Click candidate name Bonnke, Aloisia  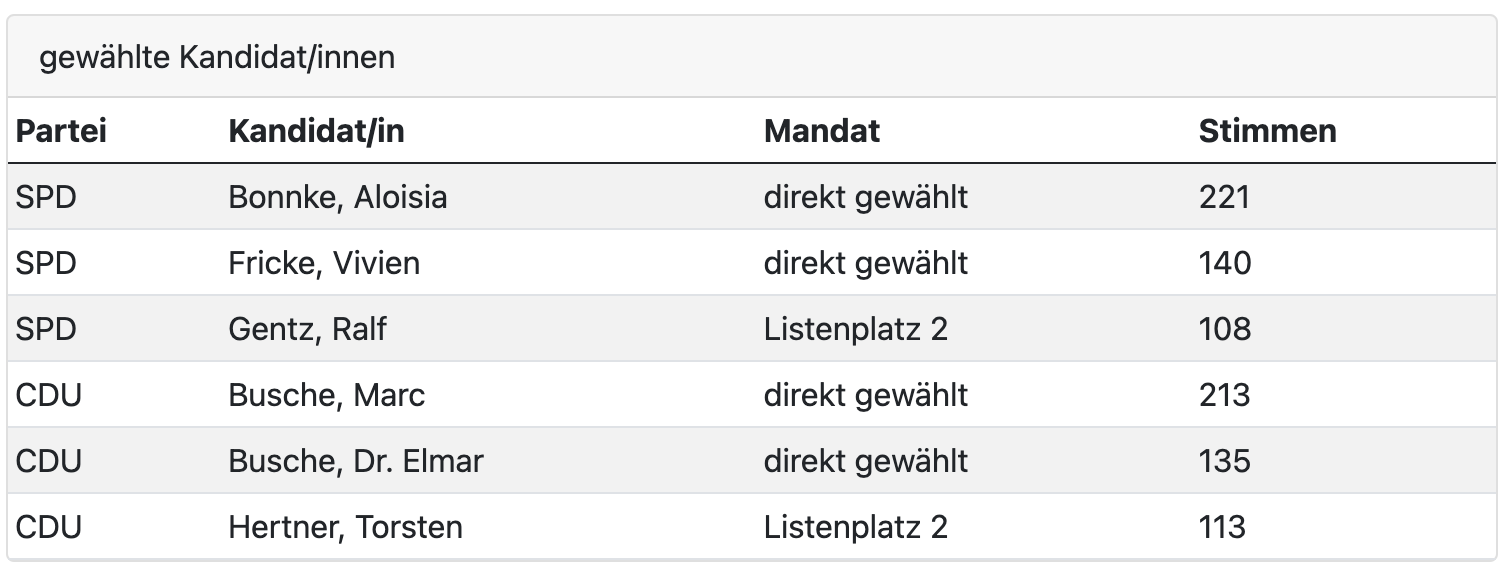[337, 197]
